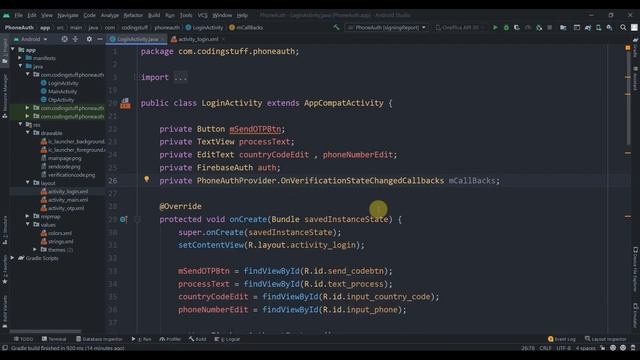Viewport: 640px width, 360px height.
Task: Click the UTF-8 encoding in status bar
Action: [x=563, y=348]
